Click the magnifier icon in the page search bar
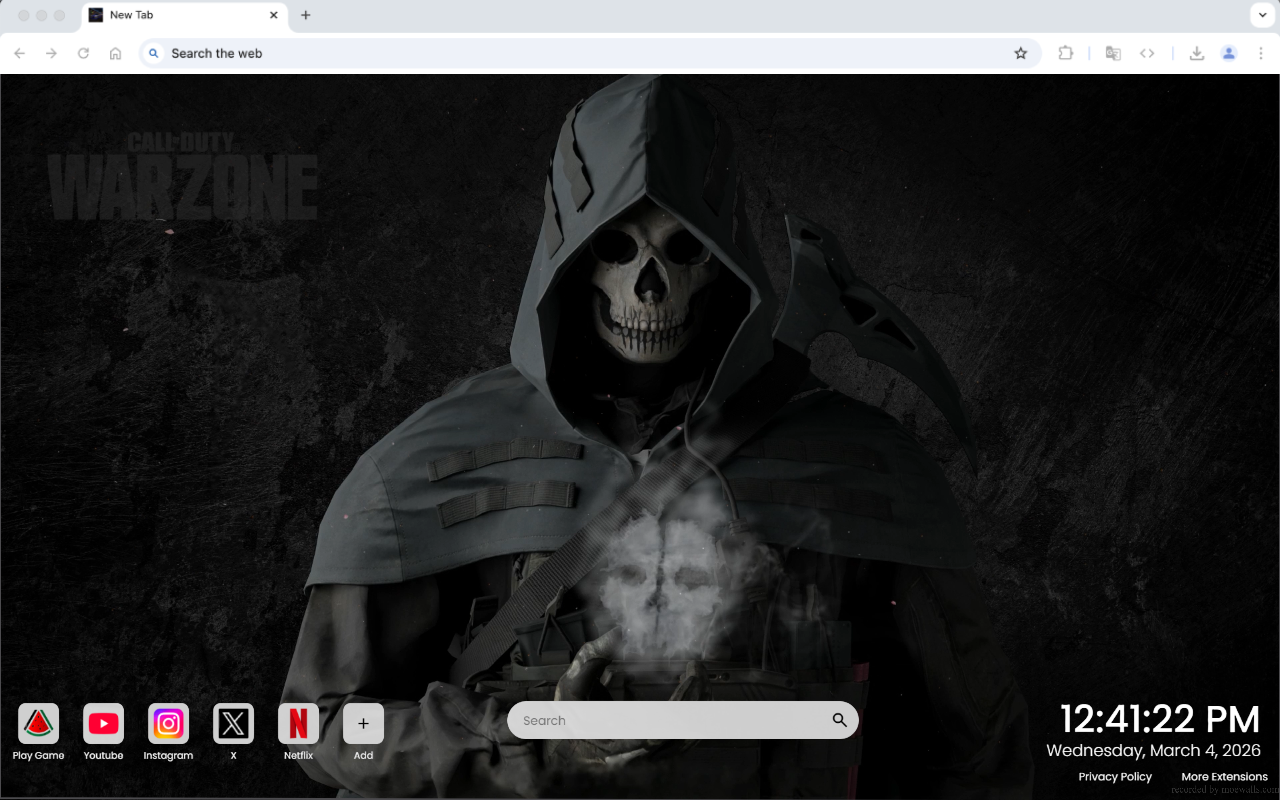This screenshot has width=1280, height=800. [839, 720]
